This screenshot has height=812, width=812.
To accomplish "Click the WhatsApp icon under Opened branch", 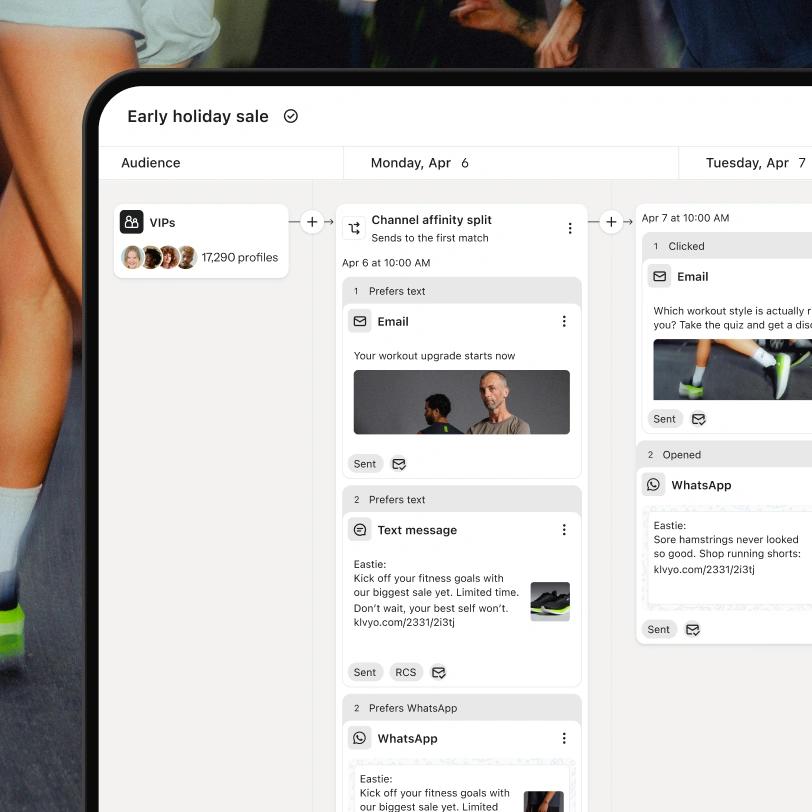I will 654,485.
